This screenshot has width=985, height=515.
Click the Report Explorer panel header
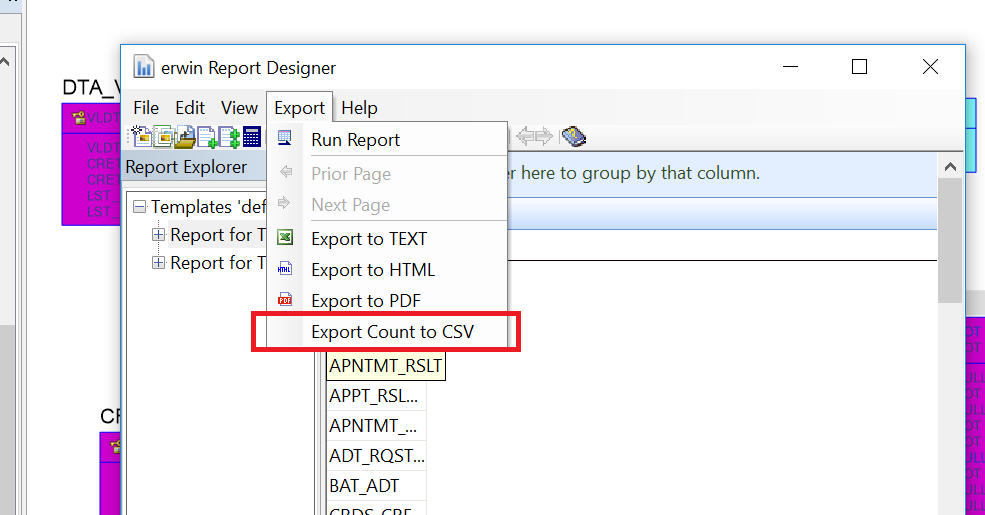point(194,167)
